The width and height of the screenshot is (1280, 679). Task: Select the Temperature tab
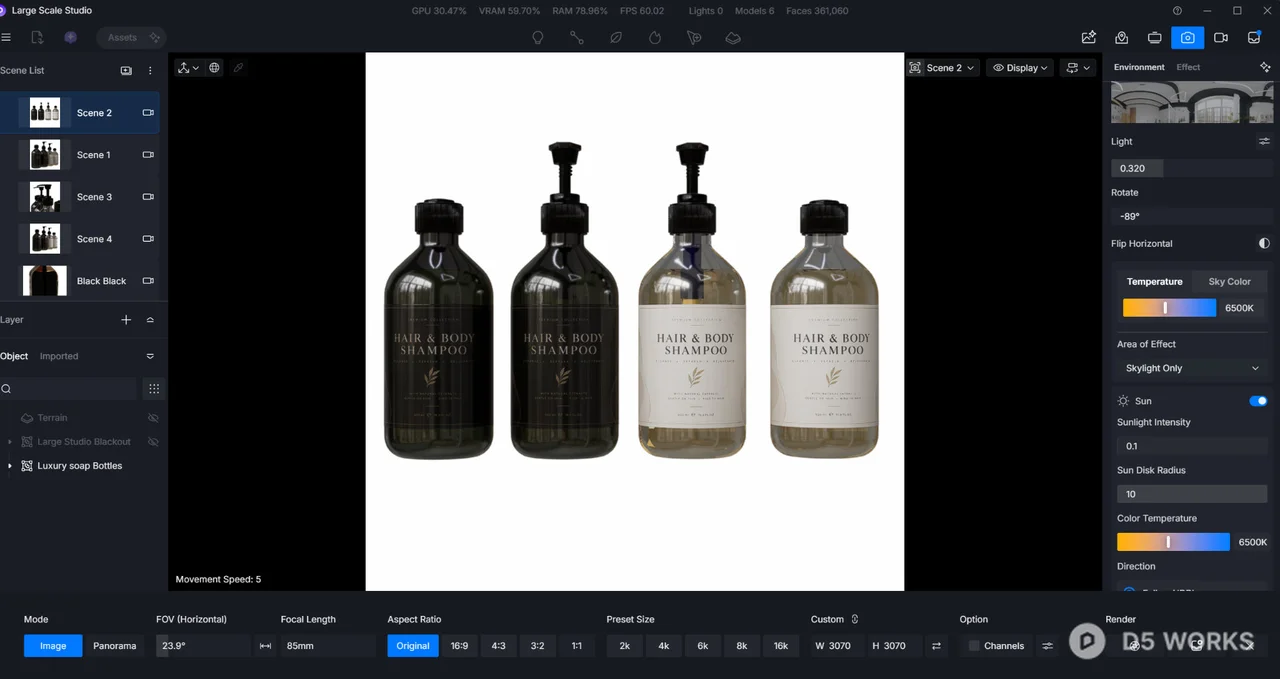(x=1154, y=281)
